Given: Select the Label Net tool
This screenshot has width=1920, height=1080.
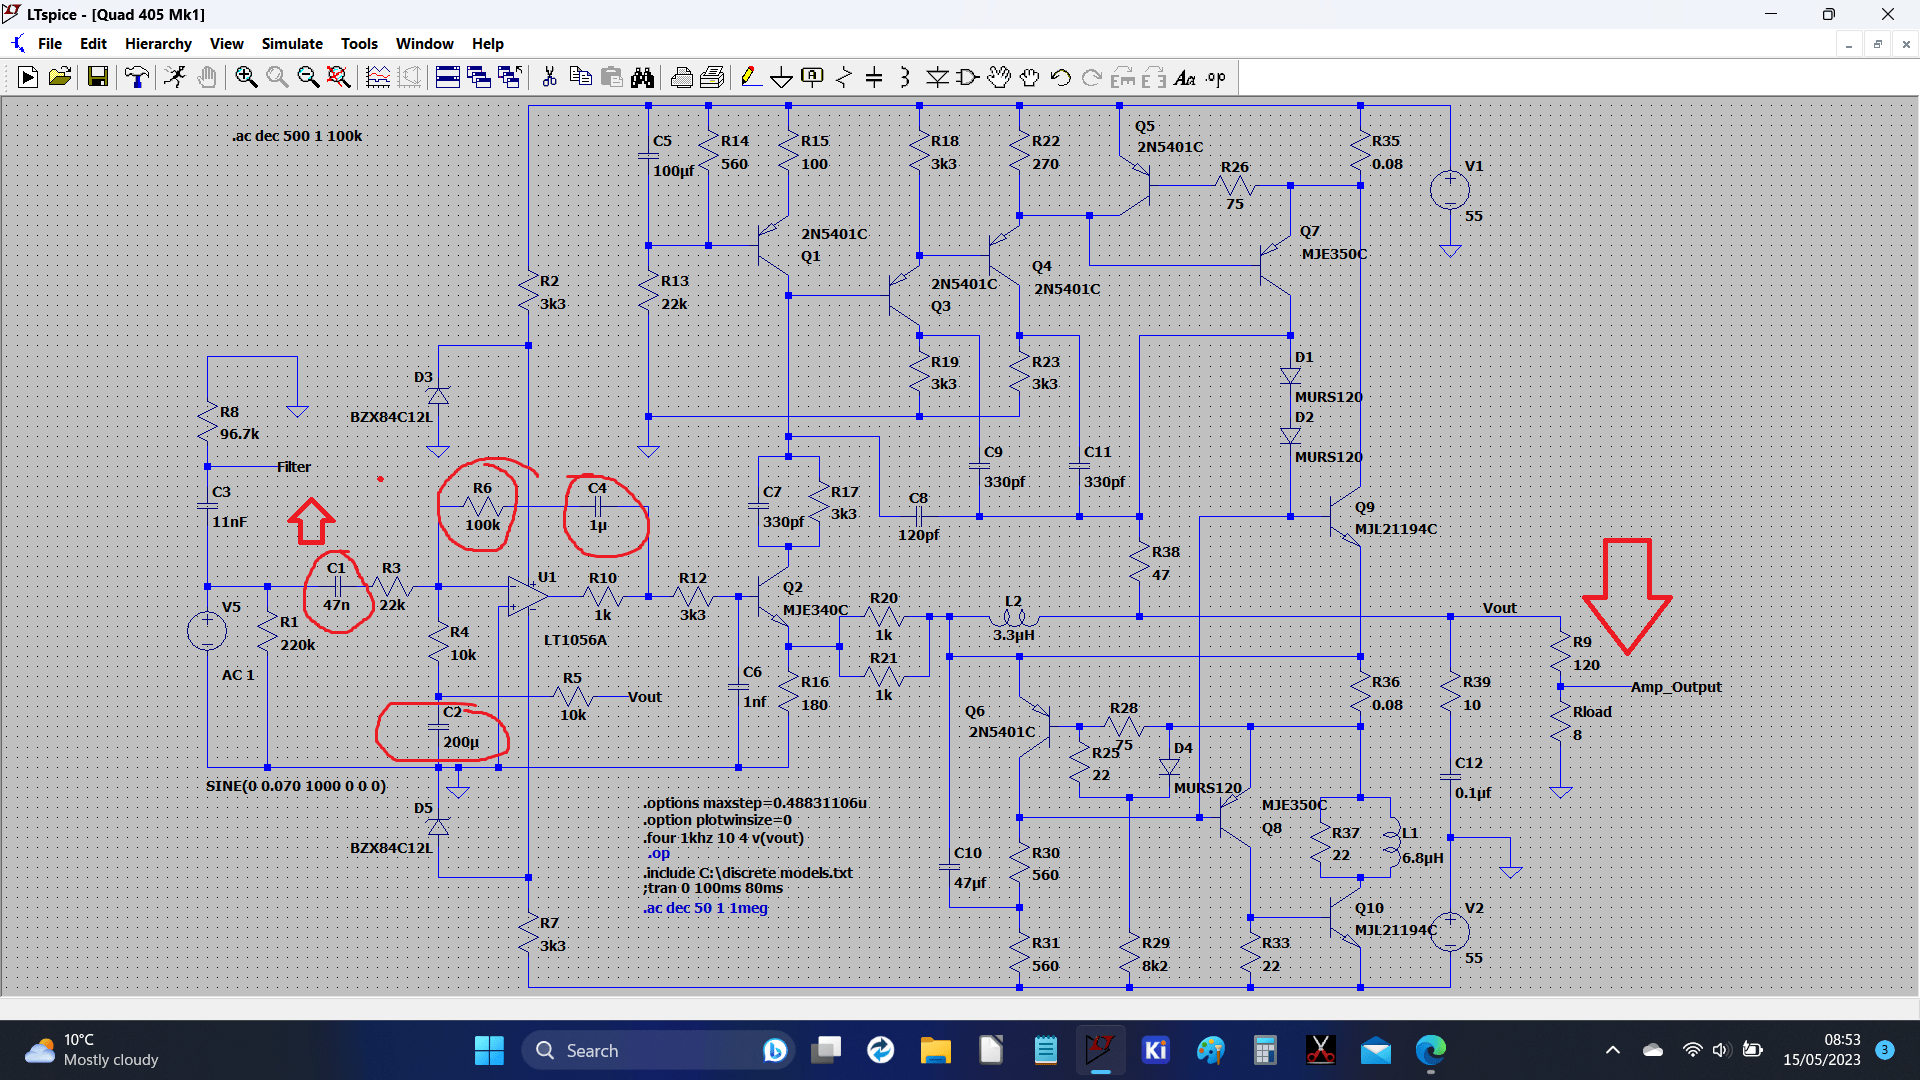Looking at the screenshot, I should tap(813, 77).
